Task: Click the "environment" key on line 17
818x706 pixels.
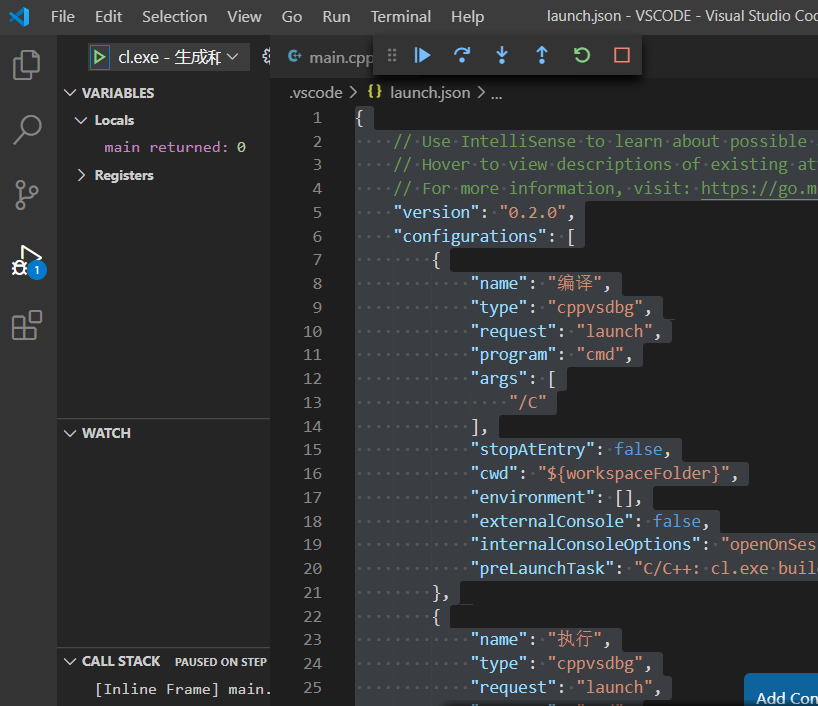Action: click(532, 497)
